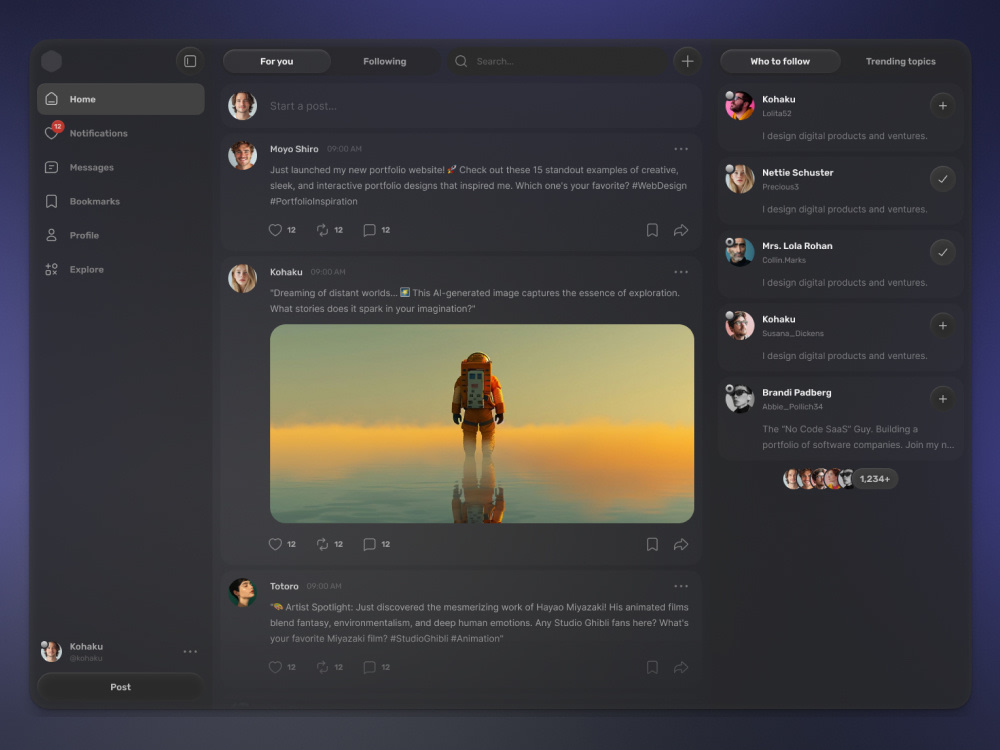Open more options on Kohaku's astronaut post

pyautogui.click(x=681, y=272)
